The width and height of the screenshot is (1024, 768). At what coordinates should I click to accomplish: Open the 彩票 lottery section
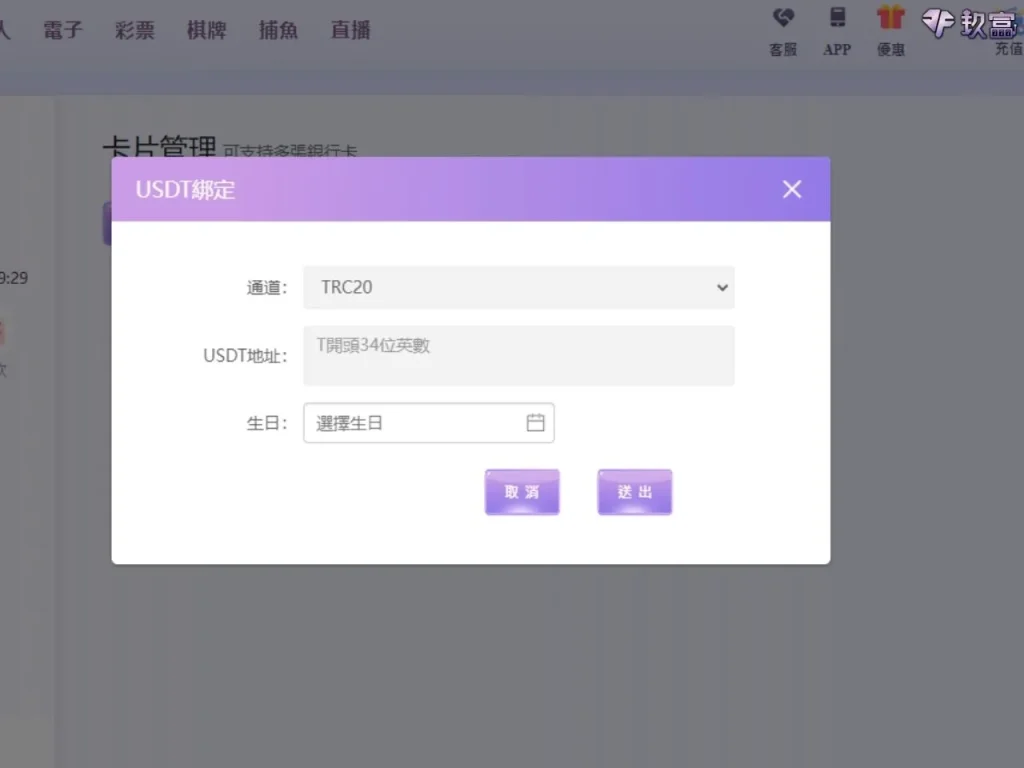pyautogui.click(x=134, y=30)
